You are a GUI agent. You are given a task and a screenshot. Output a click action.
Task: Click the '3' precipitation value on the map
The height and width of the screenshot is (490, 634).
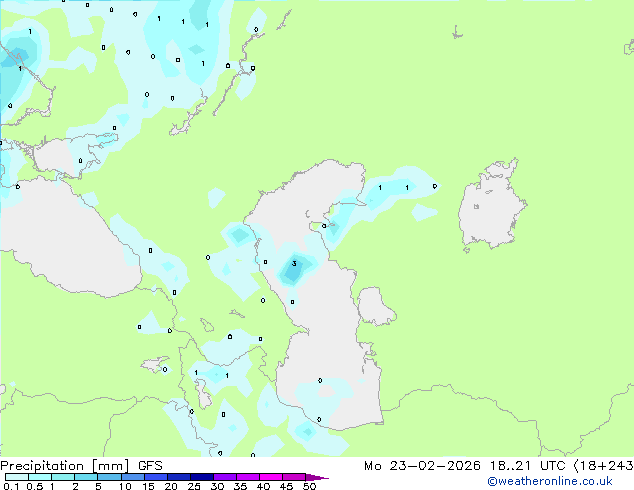[x=294, y=264]
